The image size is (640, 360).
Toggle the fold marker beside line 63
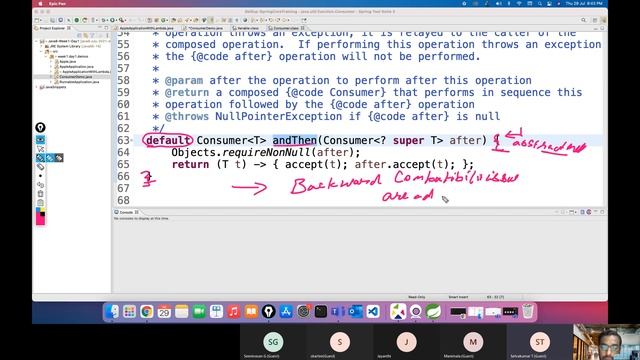click(x=132, y=141)
